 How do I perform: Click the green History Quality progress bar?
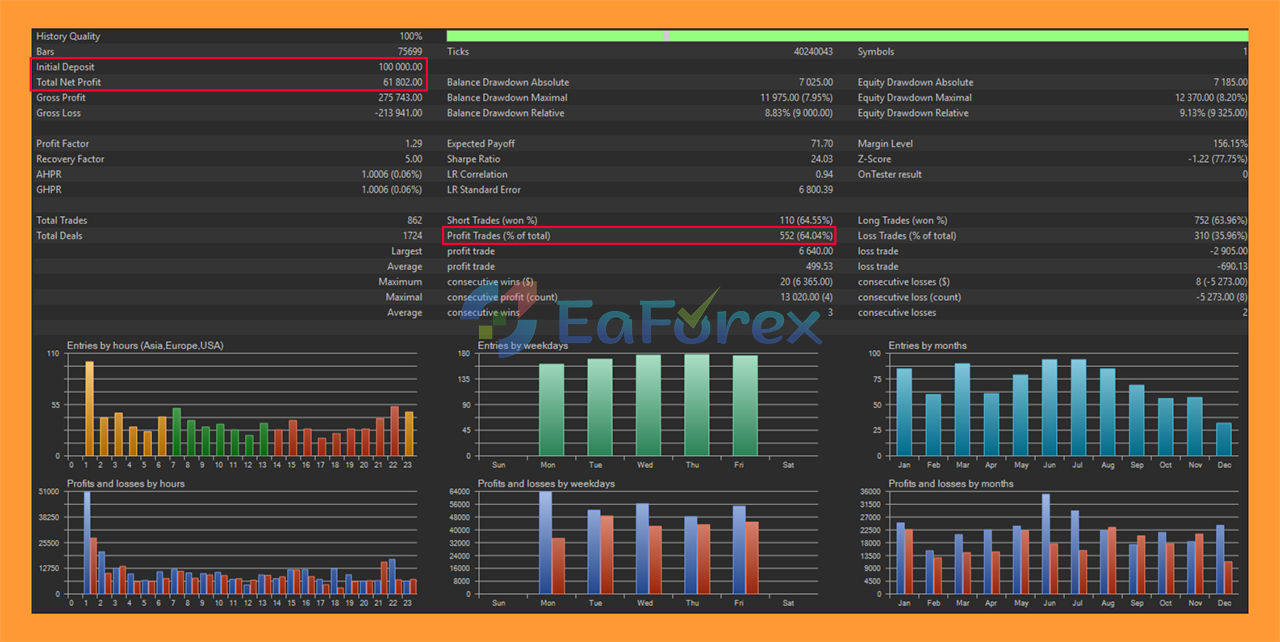pyautogui.click(x=846, y=36)
